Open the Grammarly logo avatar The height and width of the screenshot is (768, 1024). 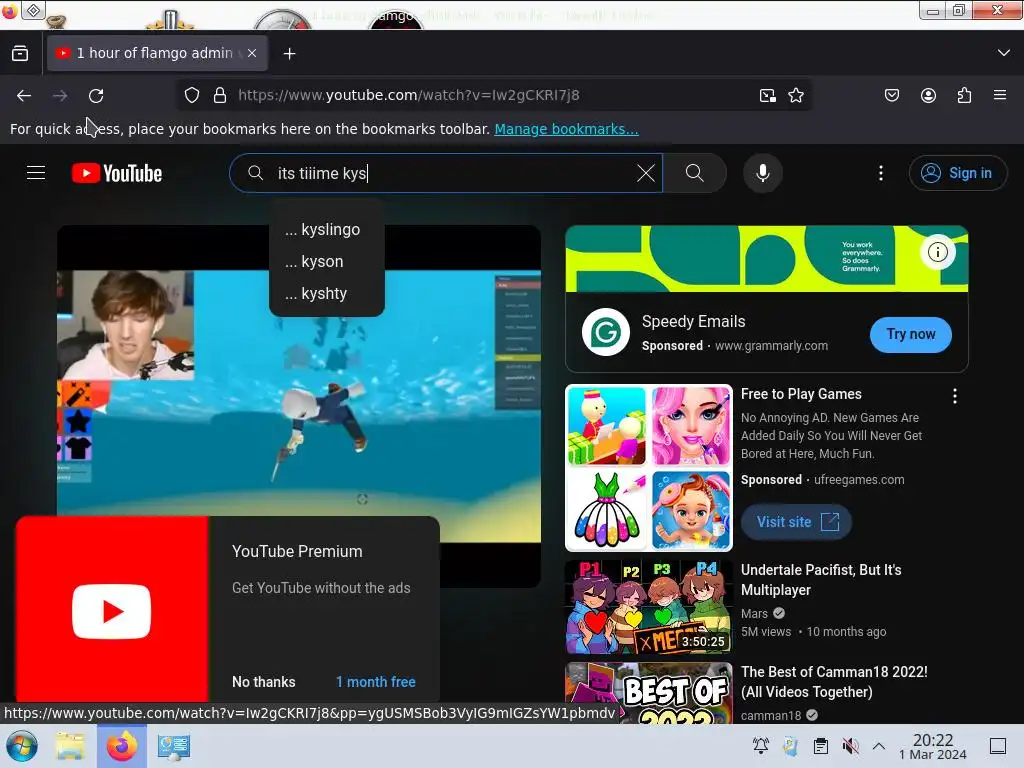pos(605,332)
